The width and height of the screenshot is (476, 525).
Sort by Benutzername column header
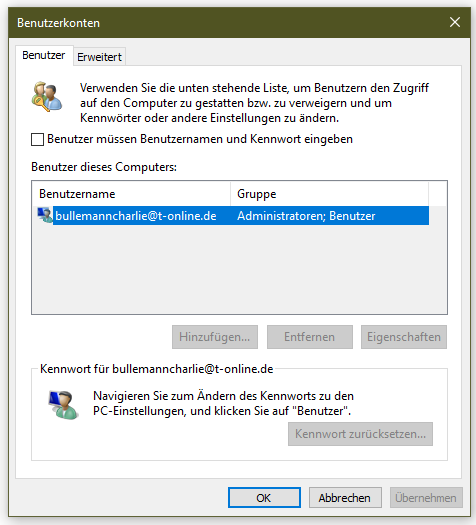pos(131,194)
